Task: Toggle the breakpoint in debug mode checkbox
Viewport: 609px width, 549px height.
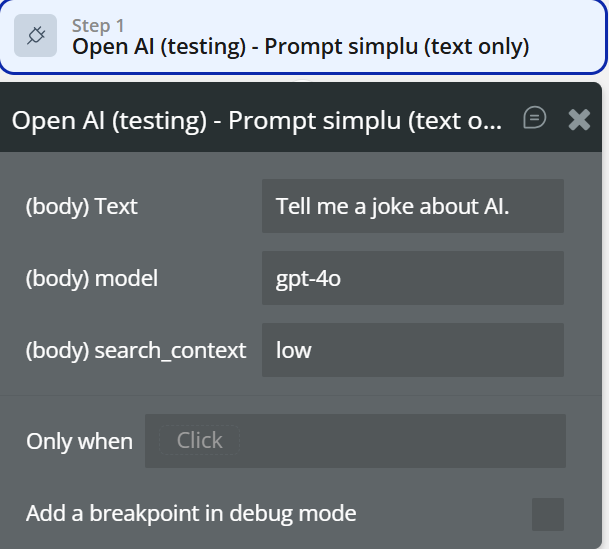Action: pyautogui.click(x=547, y=514)
